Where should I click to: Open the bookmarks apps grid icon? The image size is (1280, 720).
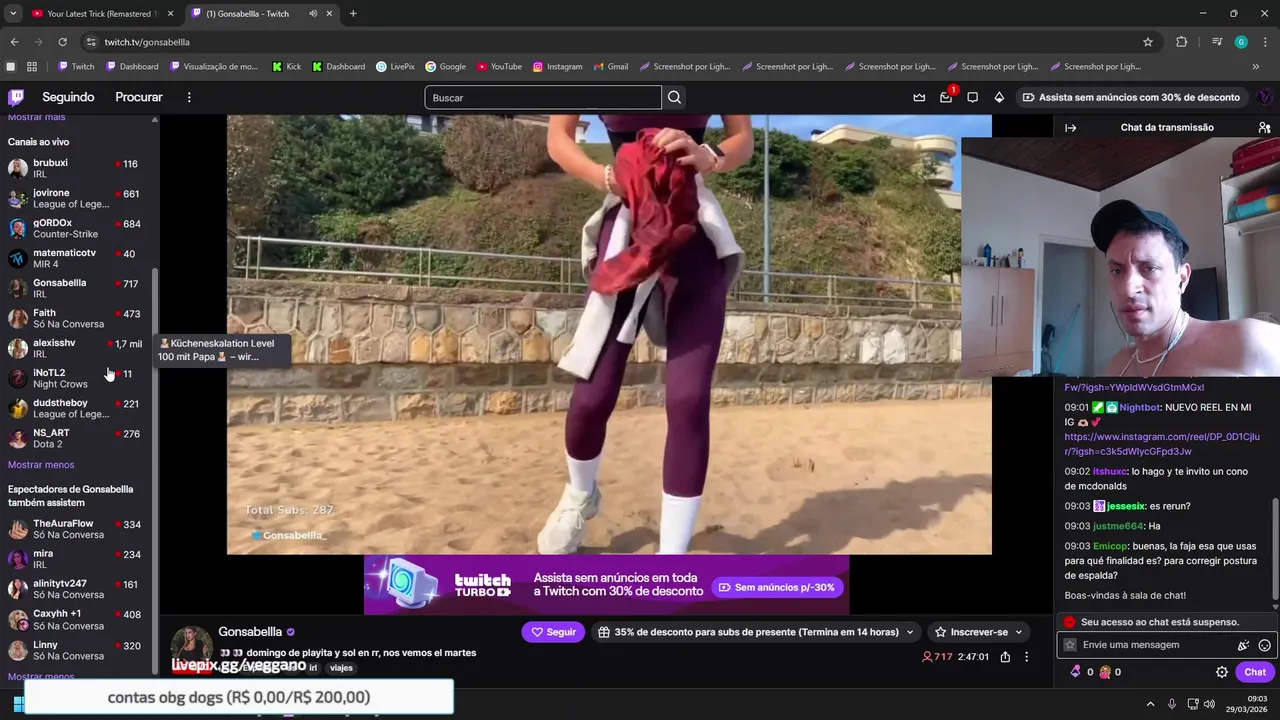(32, 66)
